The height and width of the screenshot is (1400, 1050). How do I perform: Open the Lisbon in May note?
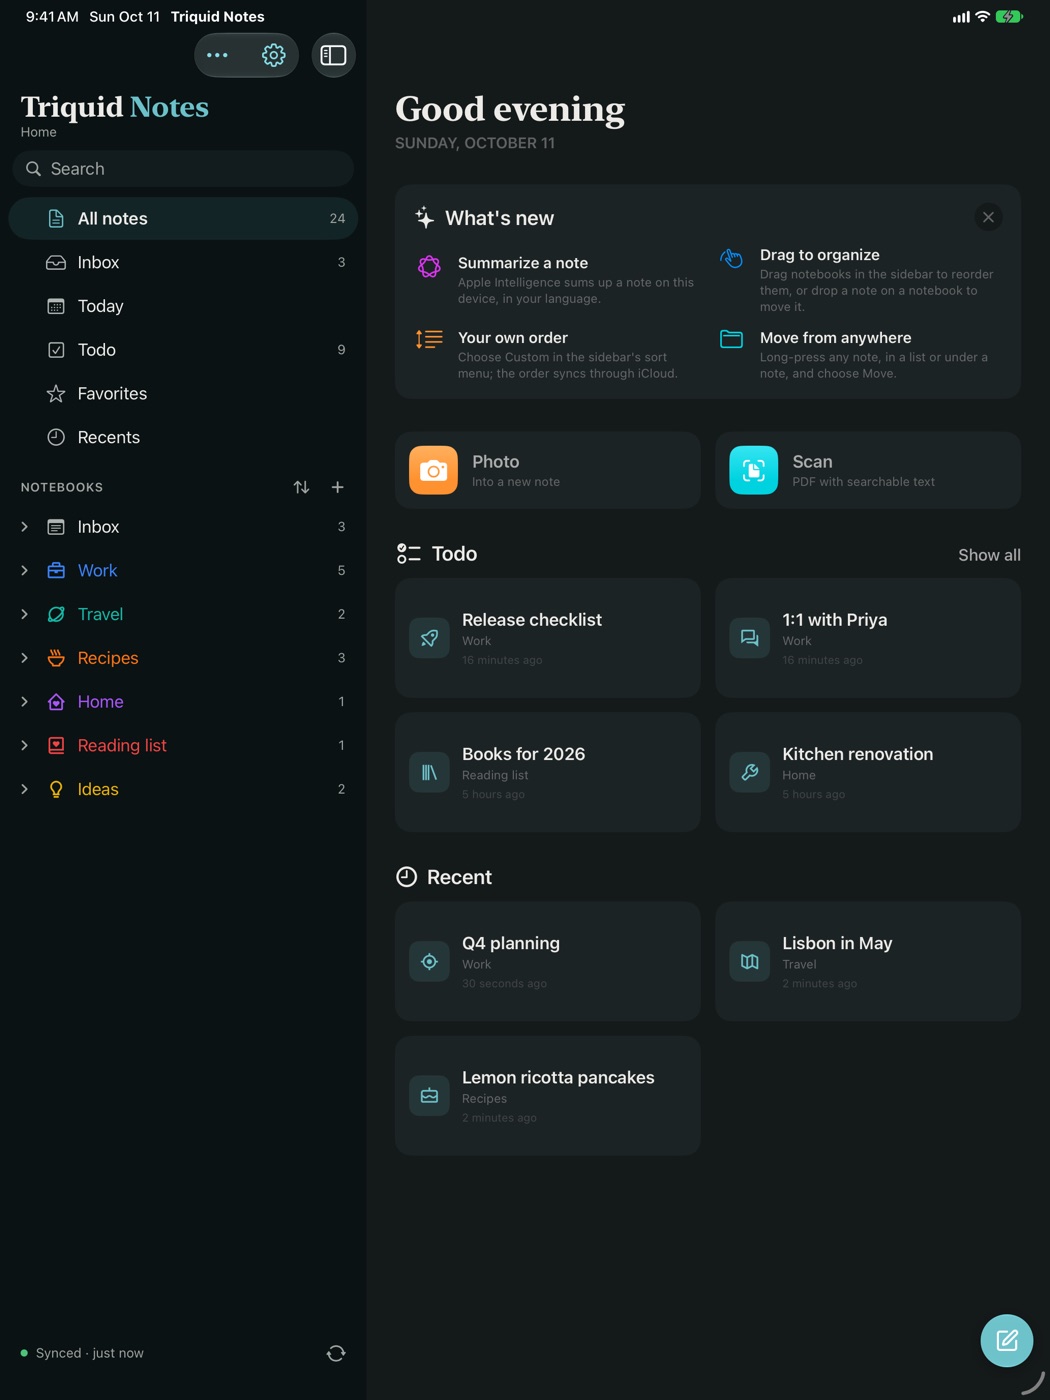coord(867,961)
